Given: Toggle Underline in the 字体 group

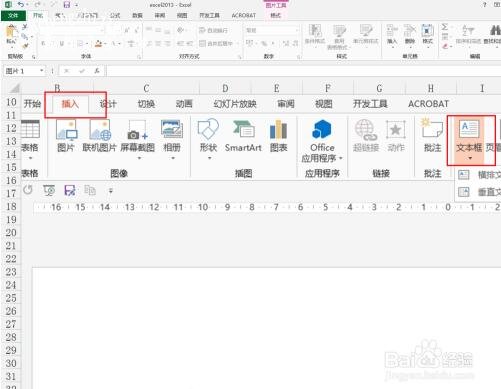Looking at the screenshot, I should [x=61, y=44].
